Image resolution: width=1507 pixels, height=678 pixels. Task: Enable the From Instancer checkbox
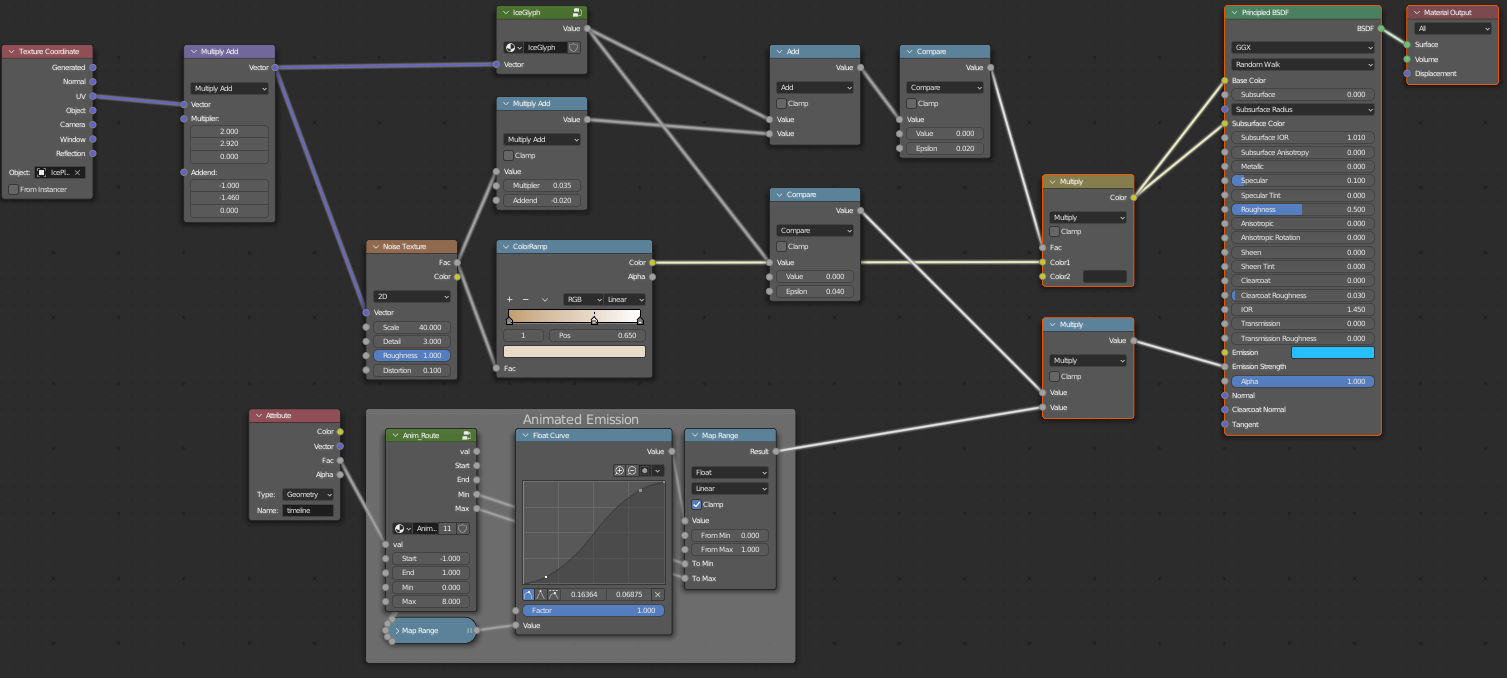[x=13, y=189]
